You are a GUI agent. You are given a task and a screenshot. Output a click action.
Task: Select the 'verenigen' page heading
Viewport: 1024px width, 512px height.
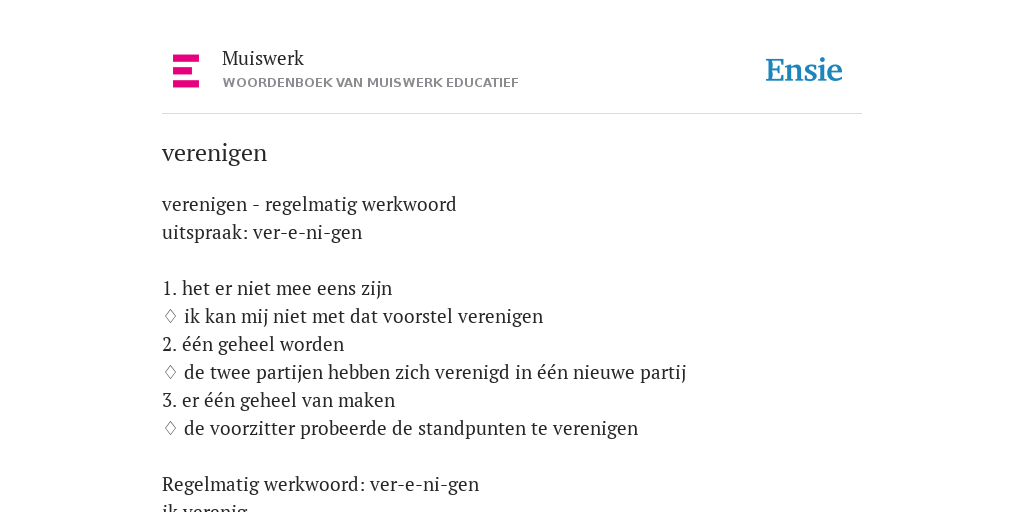click(214, 153)
